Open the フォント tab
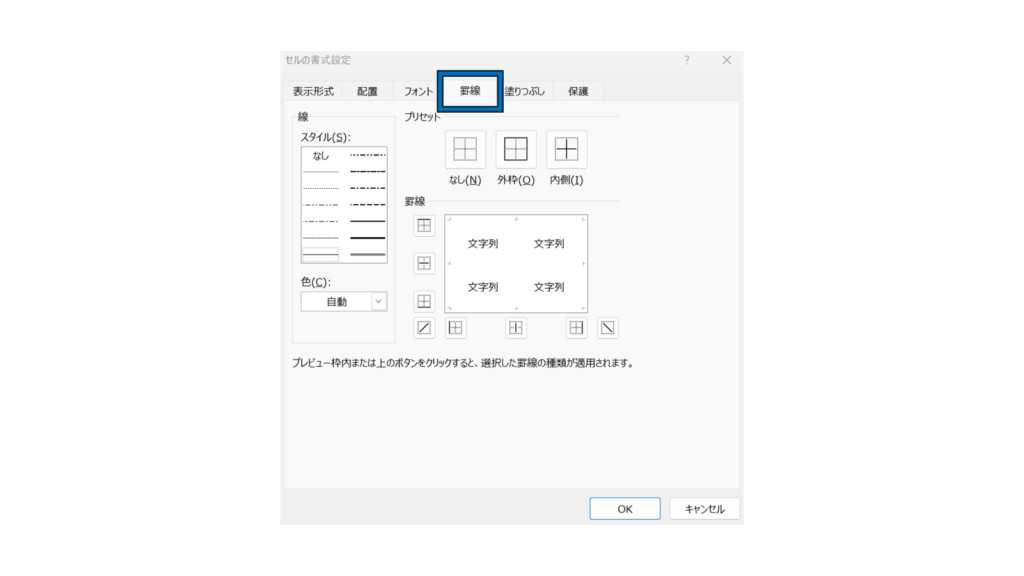The width and height of the screenshot is (1024, 576). 419,91
